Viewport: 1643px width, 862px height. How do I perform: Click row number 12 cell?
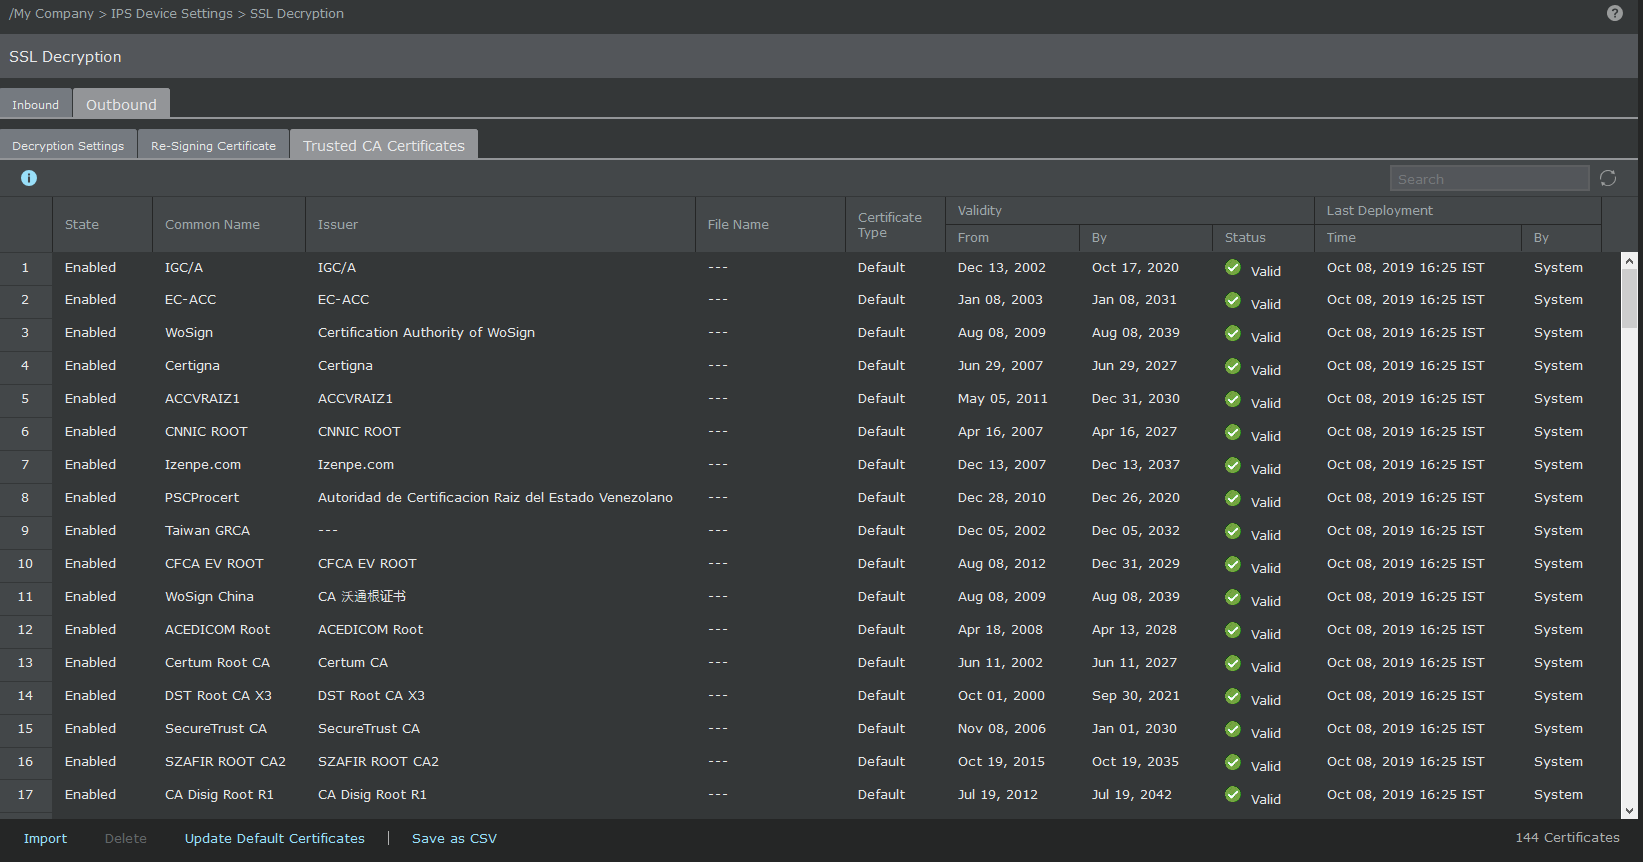(26, 629)
